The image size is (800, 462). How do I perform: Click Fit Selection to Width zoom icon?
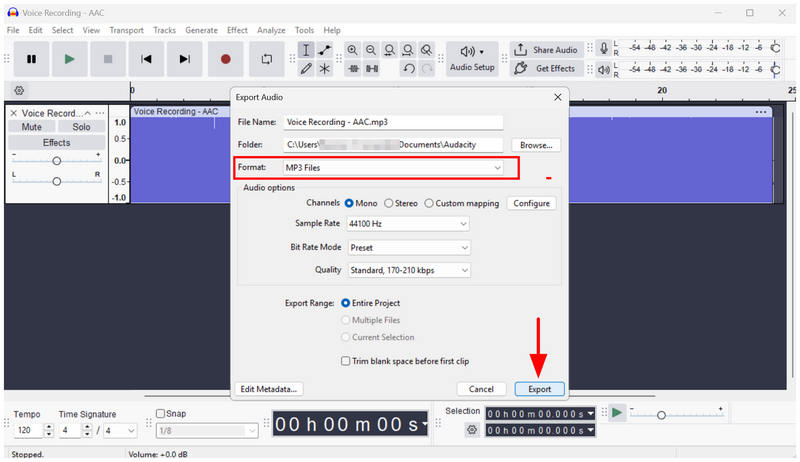point(389,50)
